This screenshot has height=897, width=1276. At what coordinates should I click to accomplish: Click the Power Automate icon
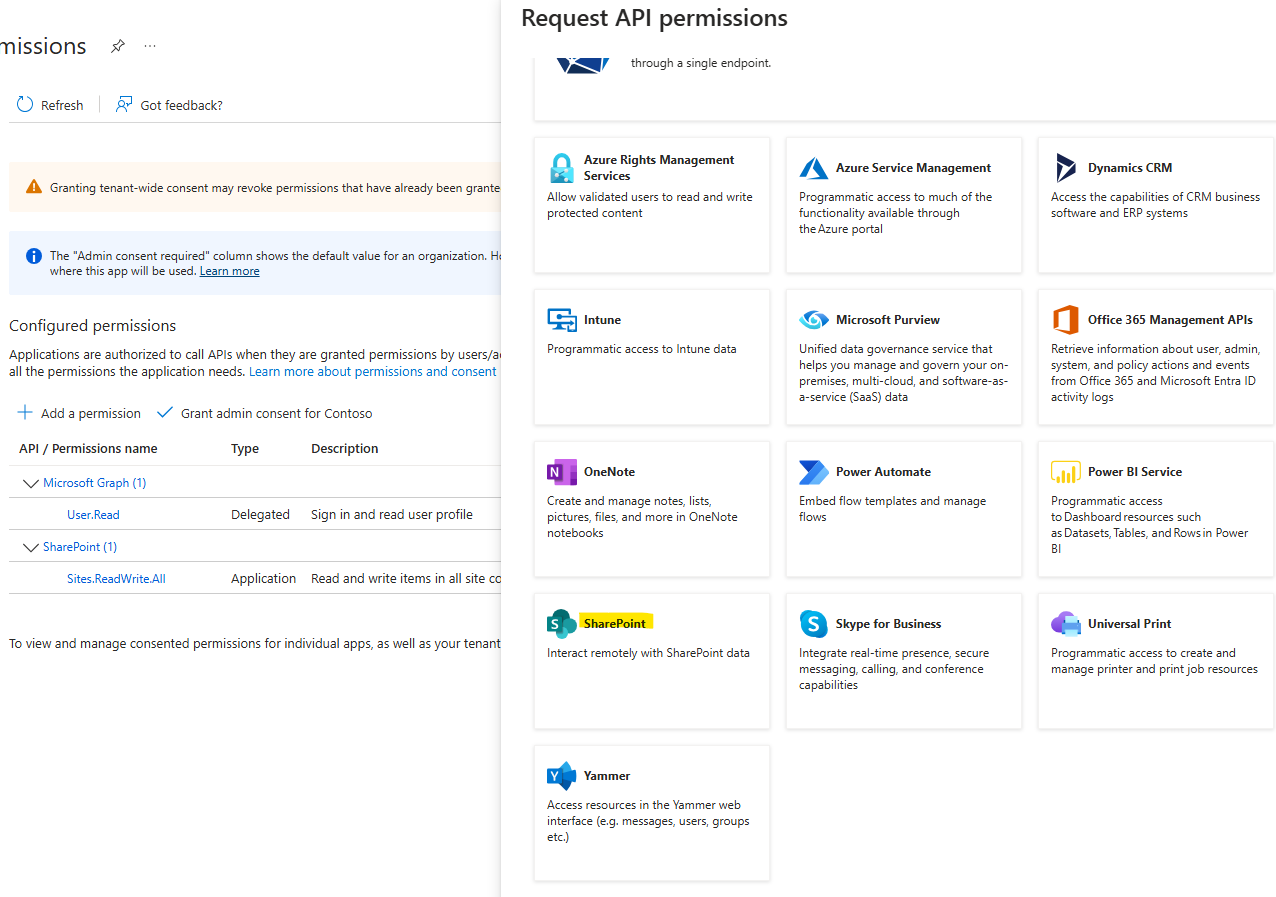[814, 472]
